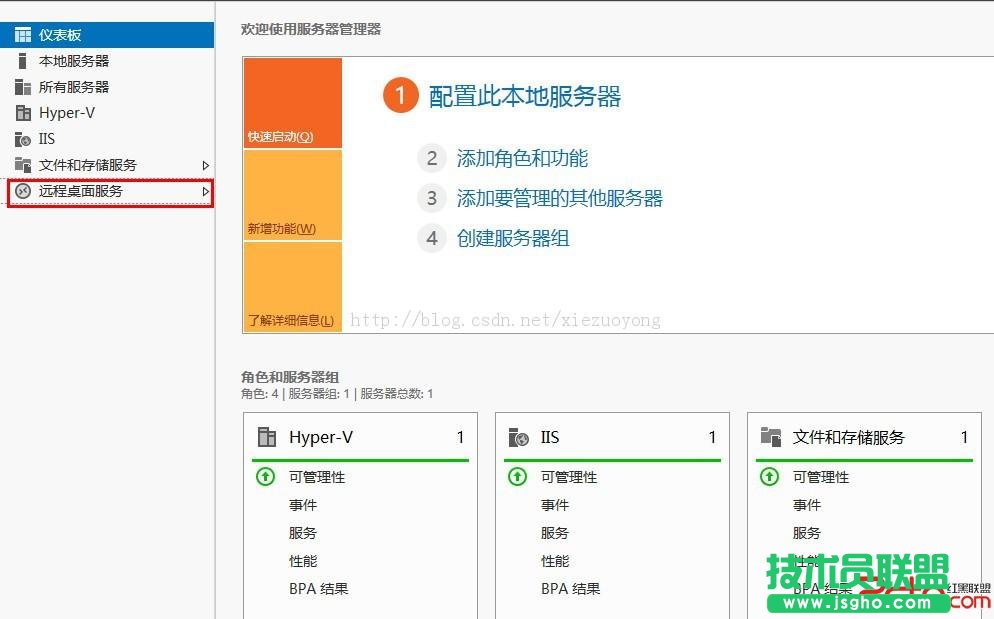Click the IIS role tile icon

click(x=521, y=436)
